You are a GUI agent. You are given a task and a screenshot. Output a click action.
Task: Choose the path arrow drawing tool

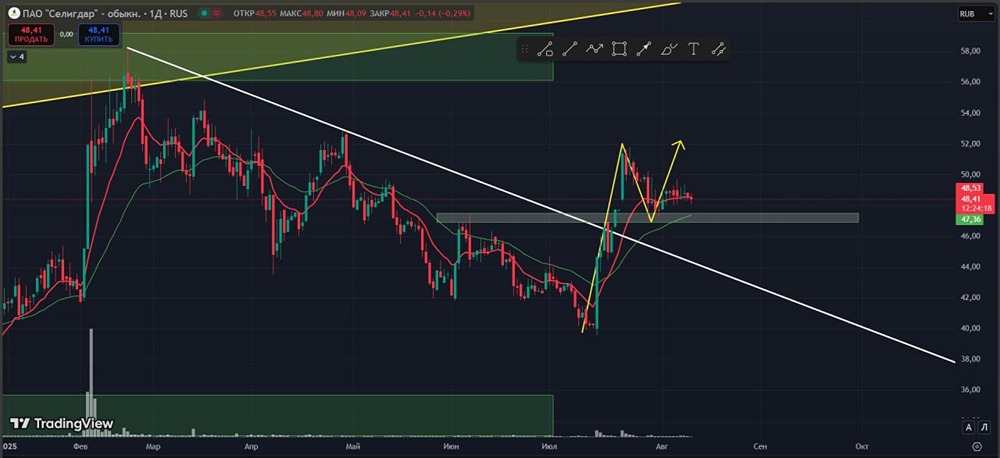(594, 49)
